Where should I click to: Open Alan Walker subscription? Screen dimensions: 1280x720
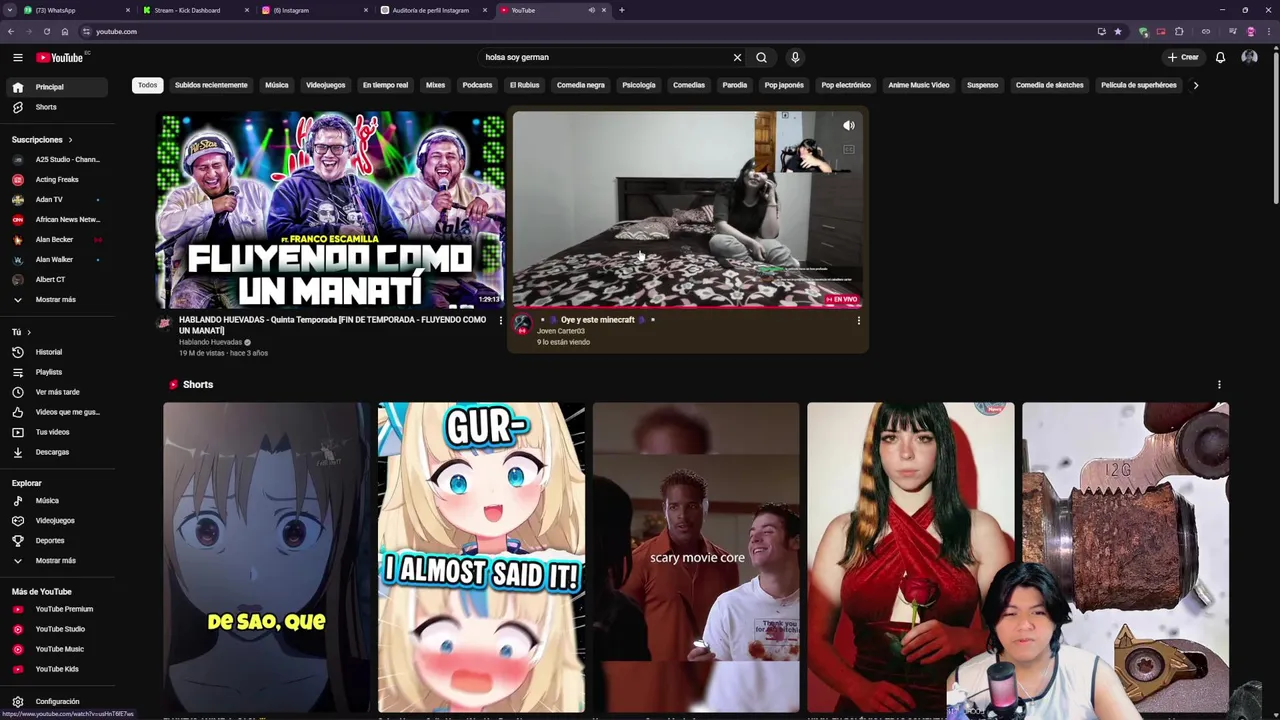click(x=55, y=259)
